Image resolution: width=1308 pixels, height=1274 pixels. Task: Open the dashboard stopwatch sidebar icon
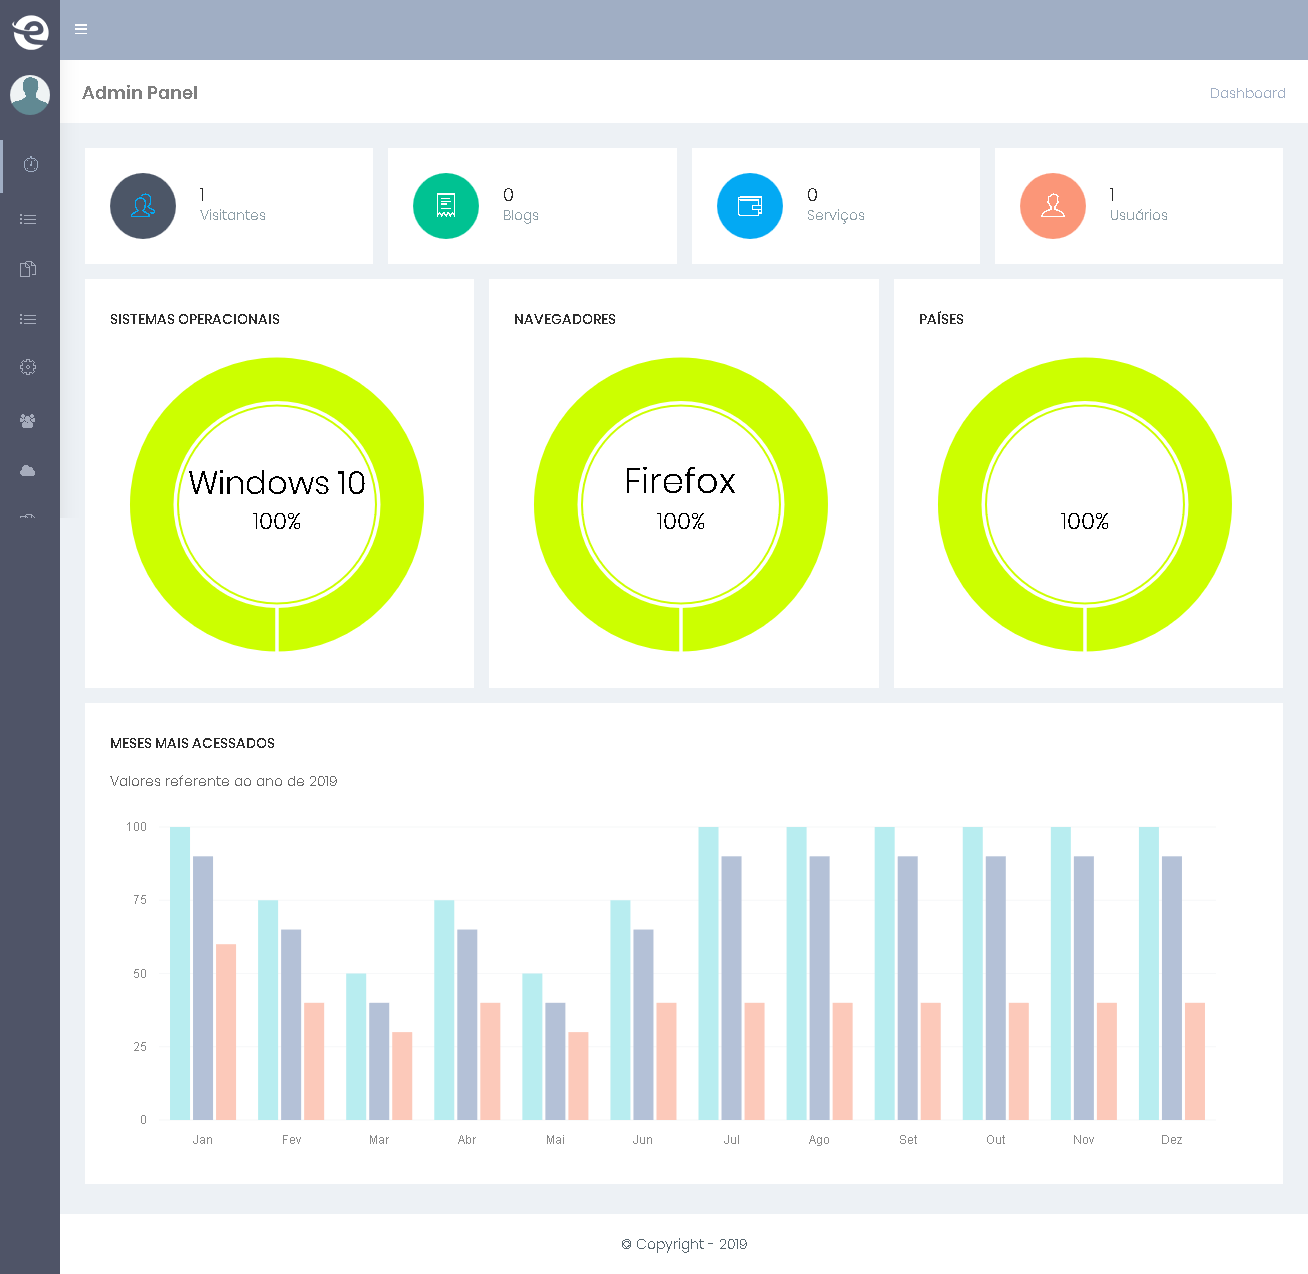[x=30, y=164]
